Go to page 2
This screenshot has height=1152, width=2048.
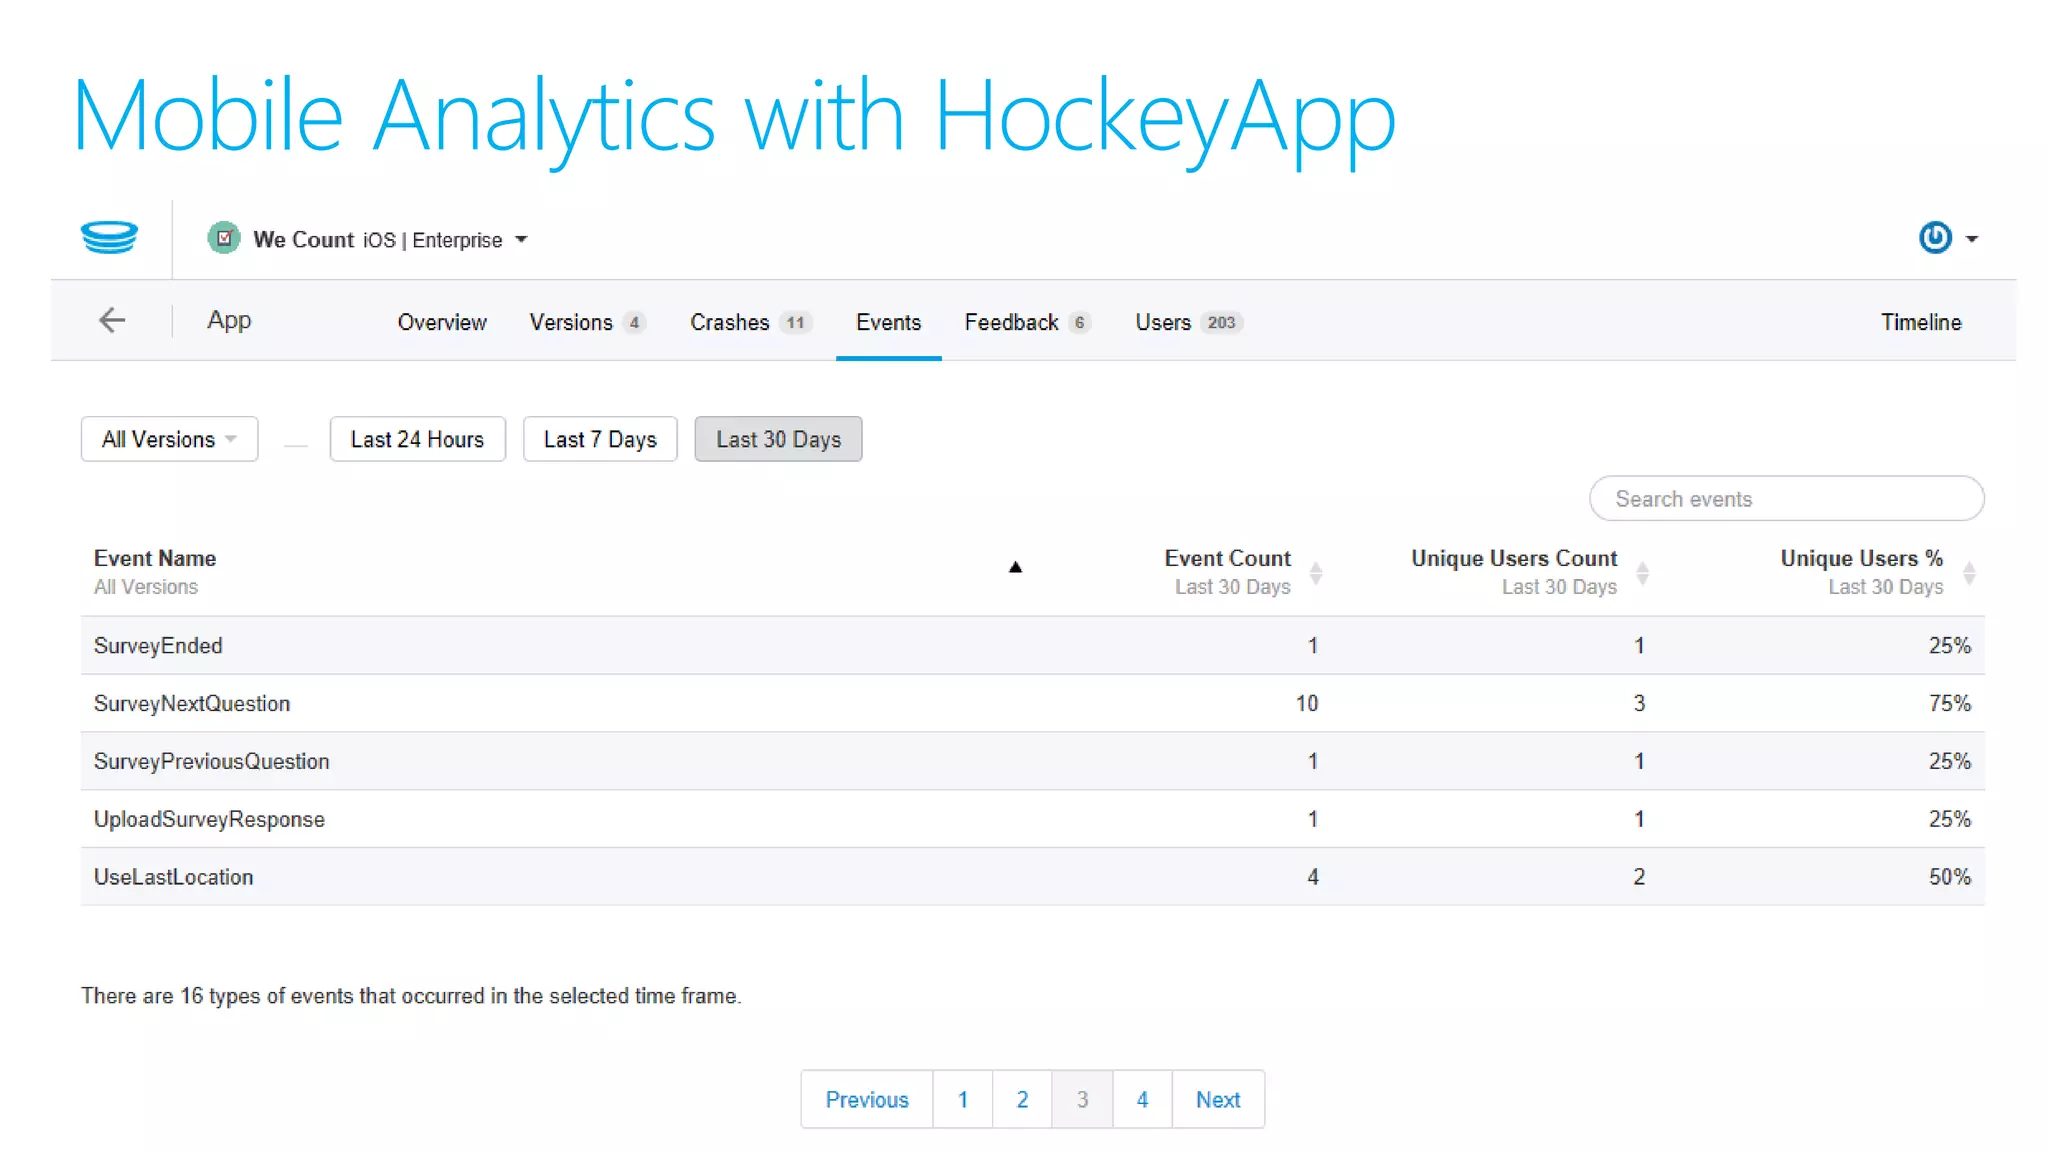click(1022, 1099)
